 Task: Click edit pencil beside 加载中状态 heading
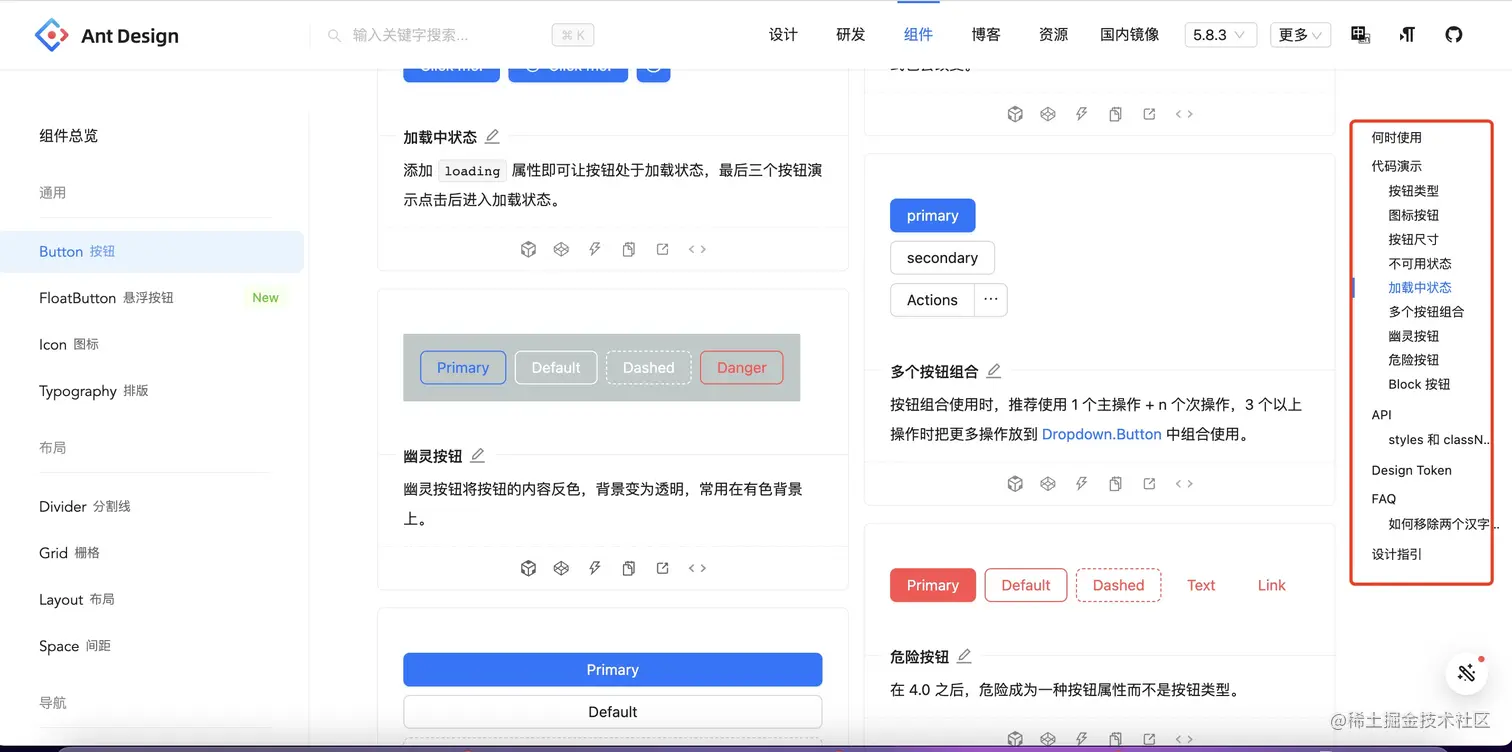click(x=492, y=137)
